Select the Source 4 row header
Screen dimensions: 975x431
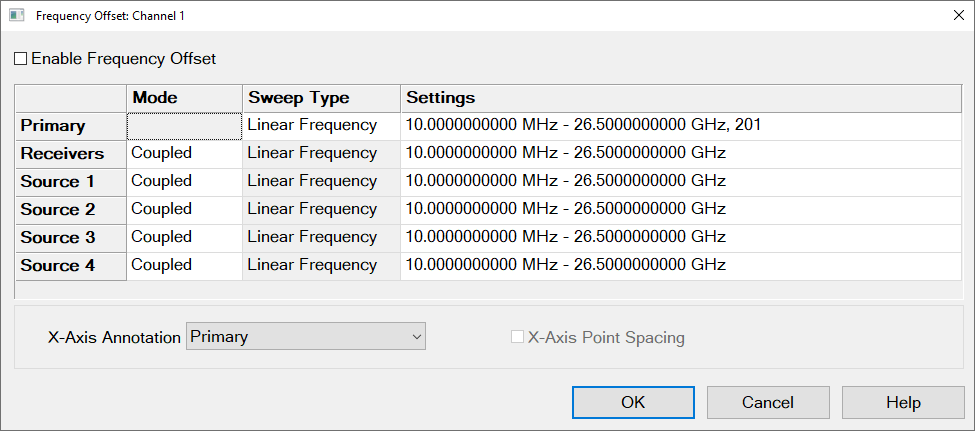70,266
